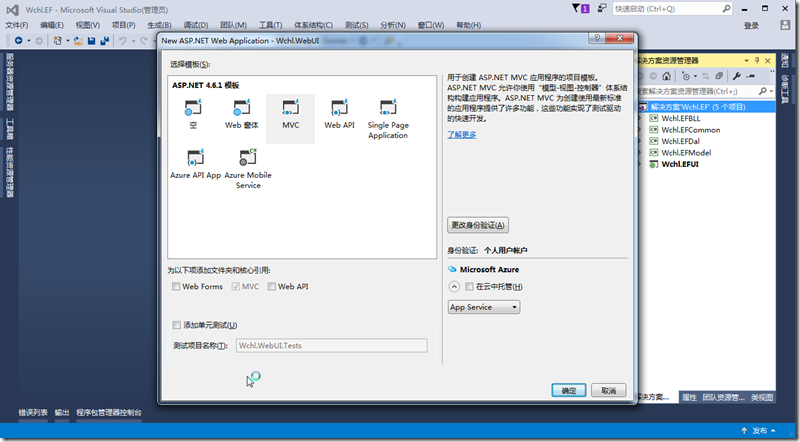Screen dimensions: 800x442
Task: Open the 生成(B) menu
Action: point(159,25)
